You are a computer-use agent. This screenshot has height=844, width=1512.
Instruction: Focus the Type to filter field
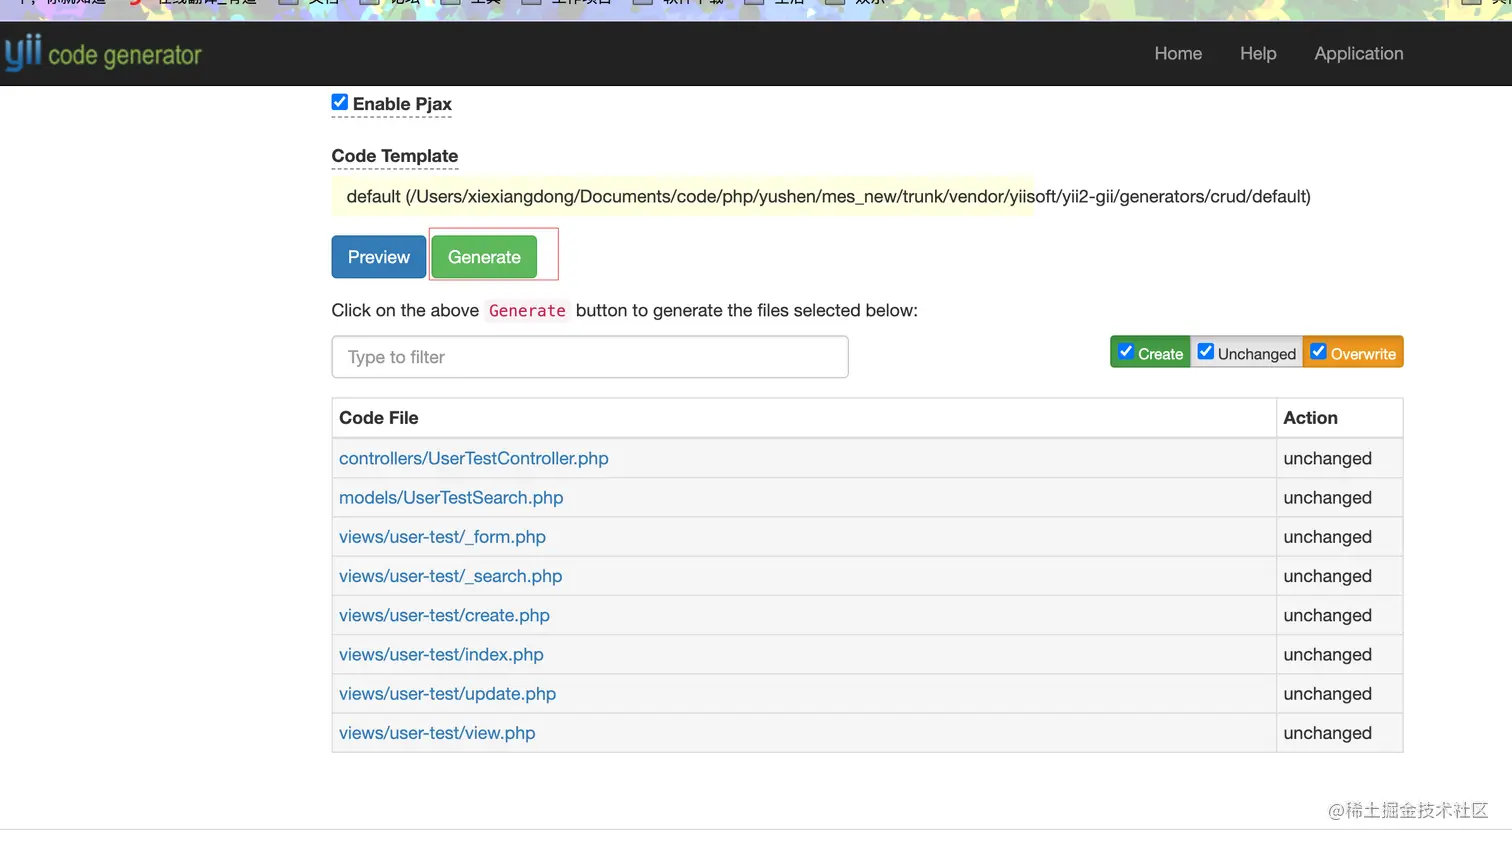tap(590, 357)
